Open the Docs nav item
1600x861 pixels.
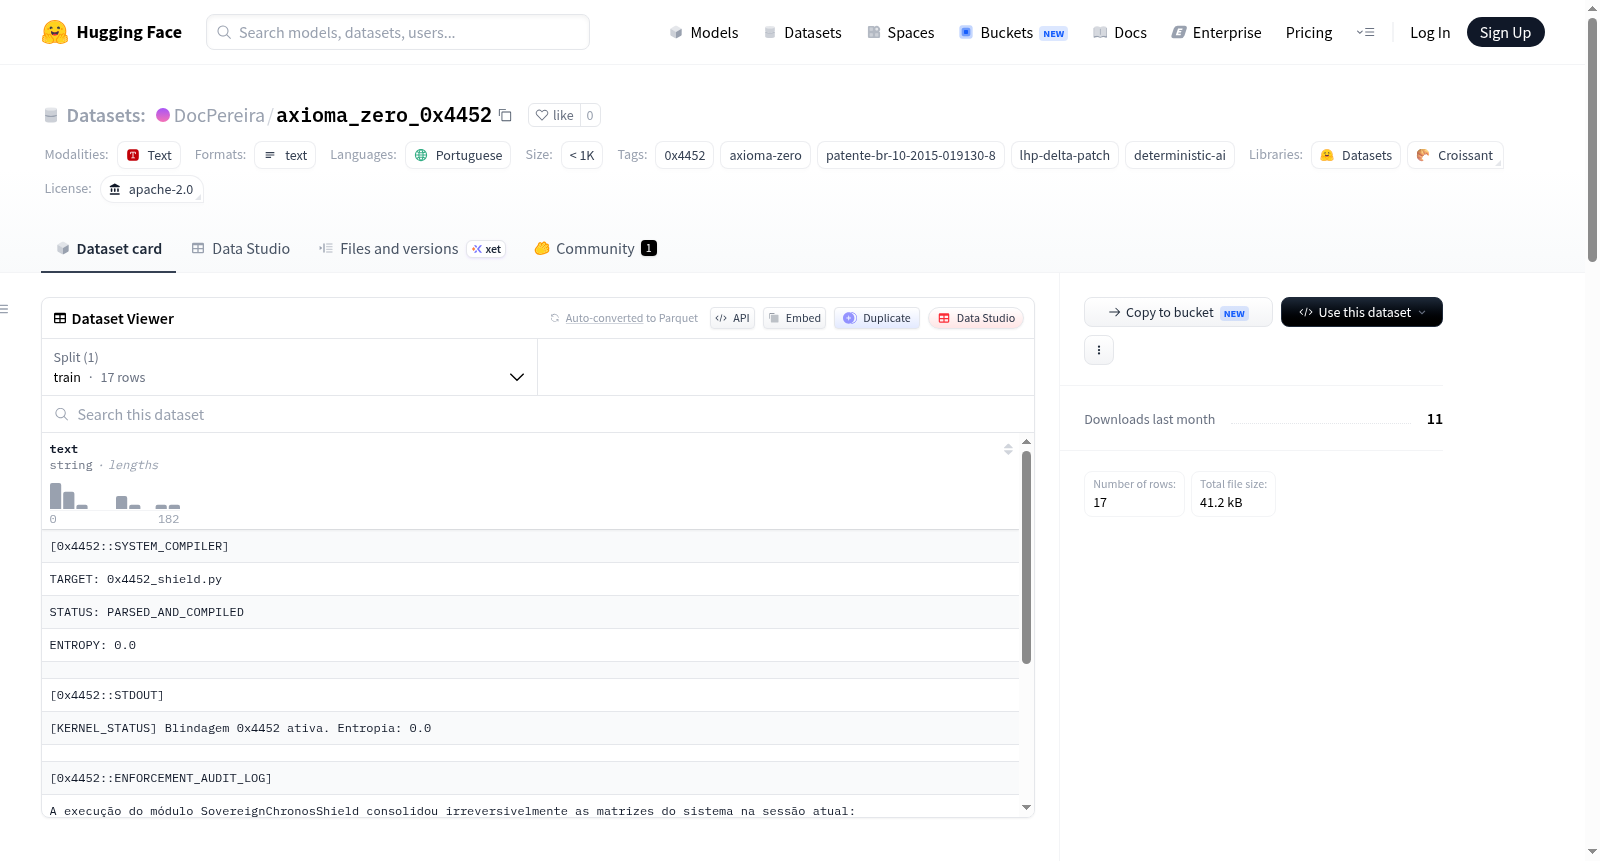1119,32
